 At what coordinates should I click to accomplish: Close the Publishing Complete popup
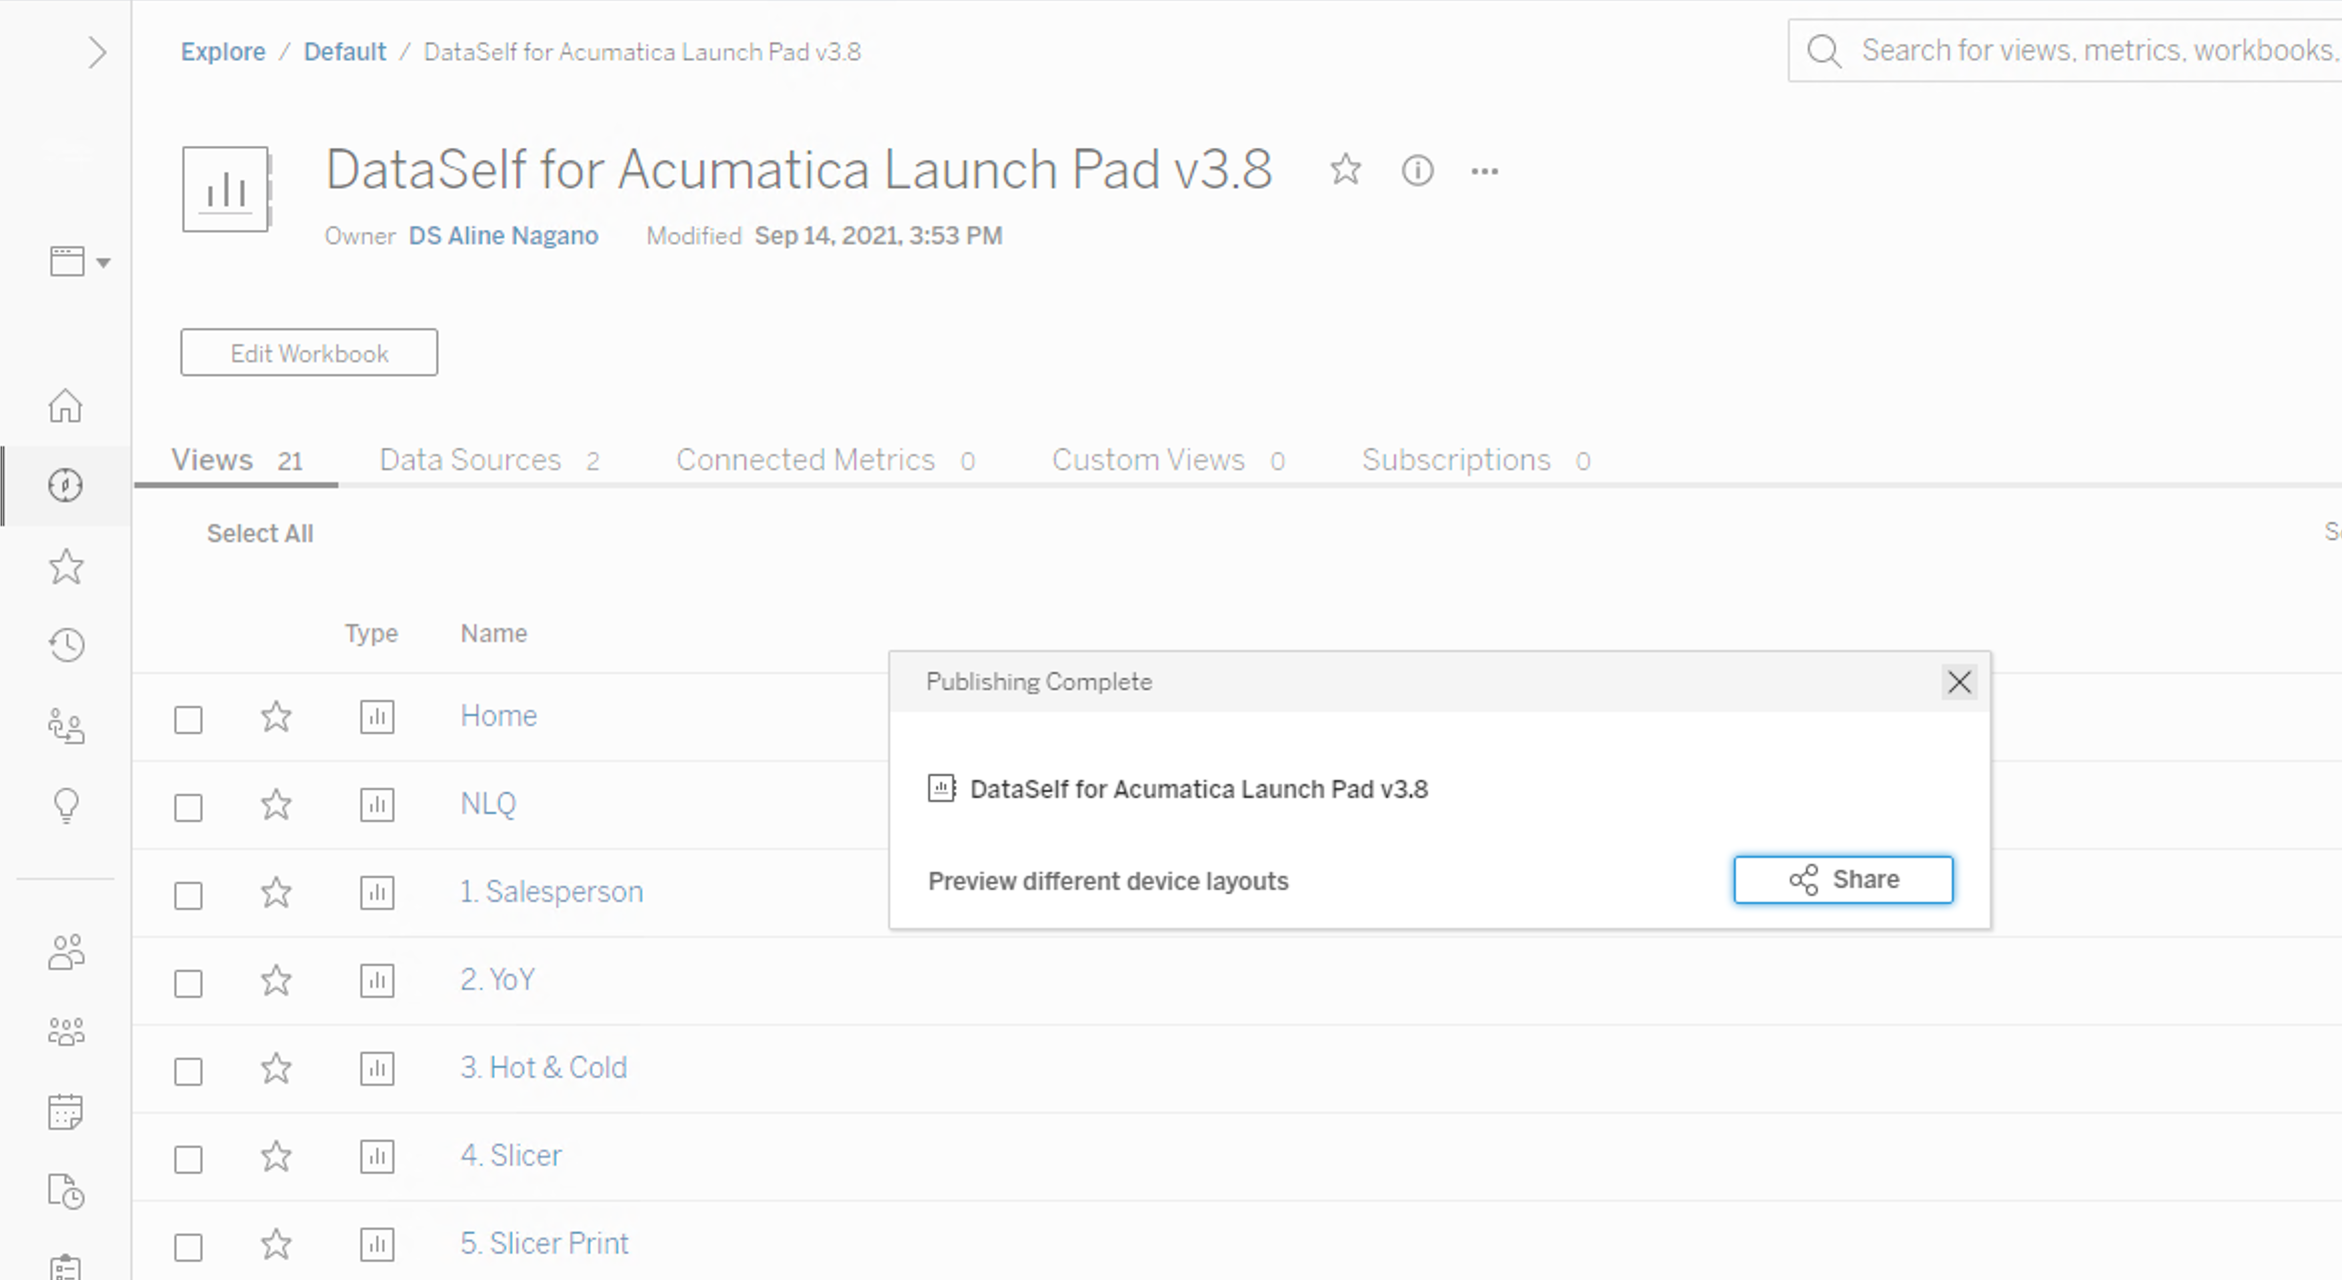tap(1958, 682)
